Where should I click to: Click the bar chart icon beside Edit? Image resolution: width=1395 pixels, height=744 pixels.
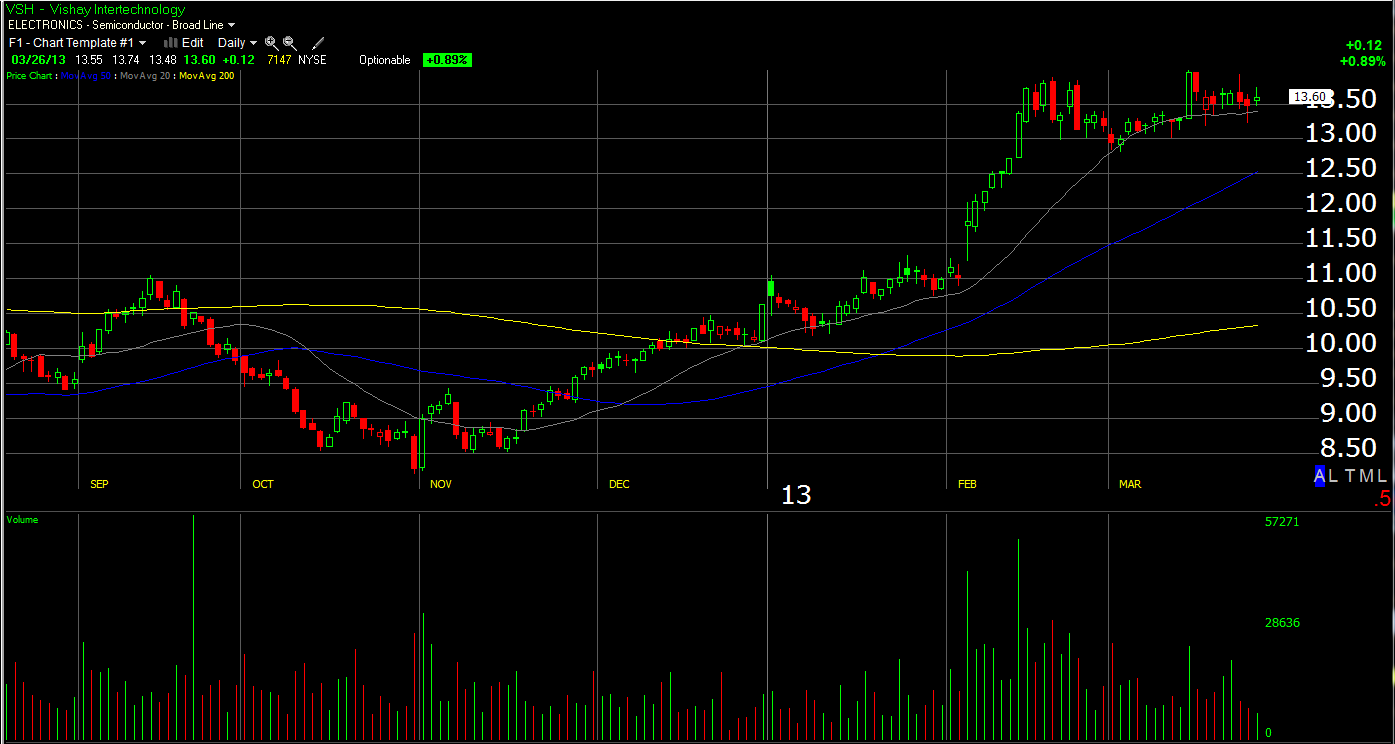(x=170, y=43)
